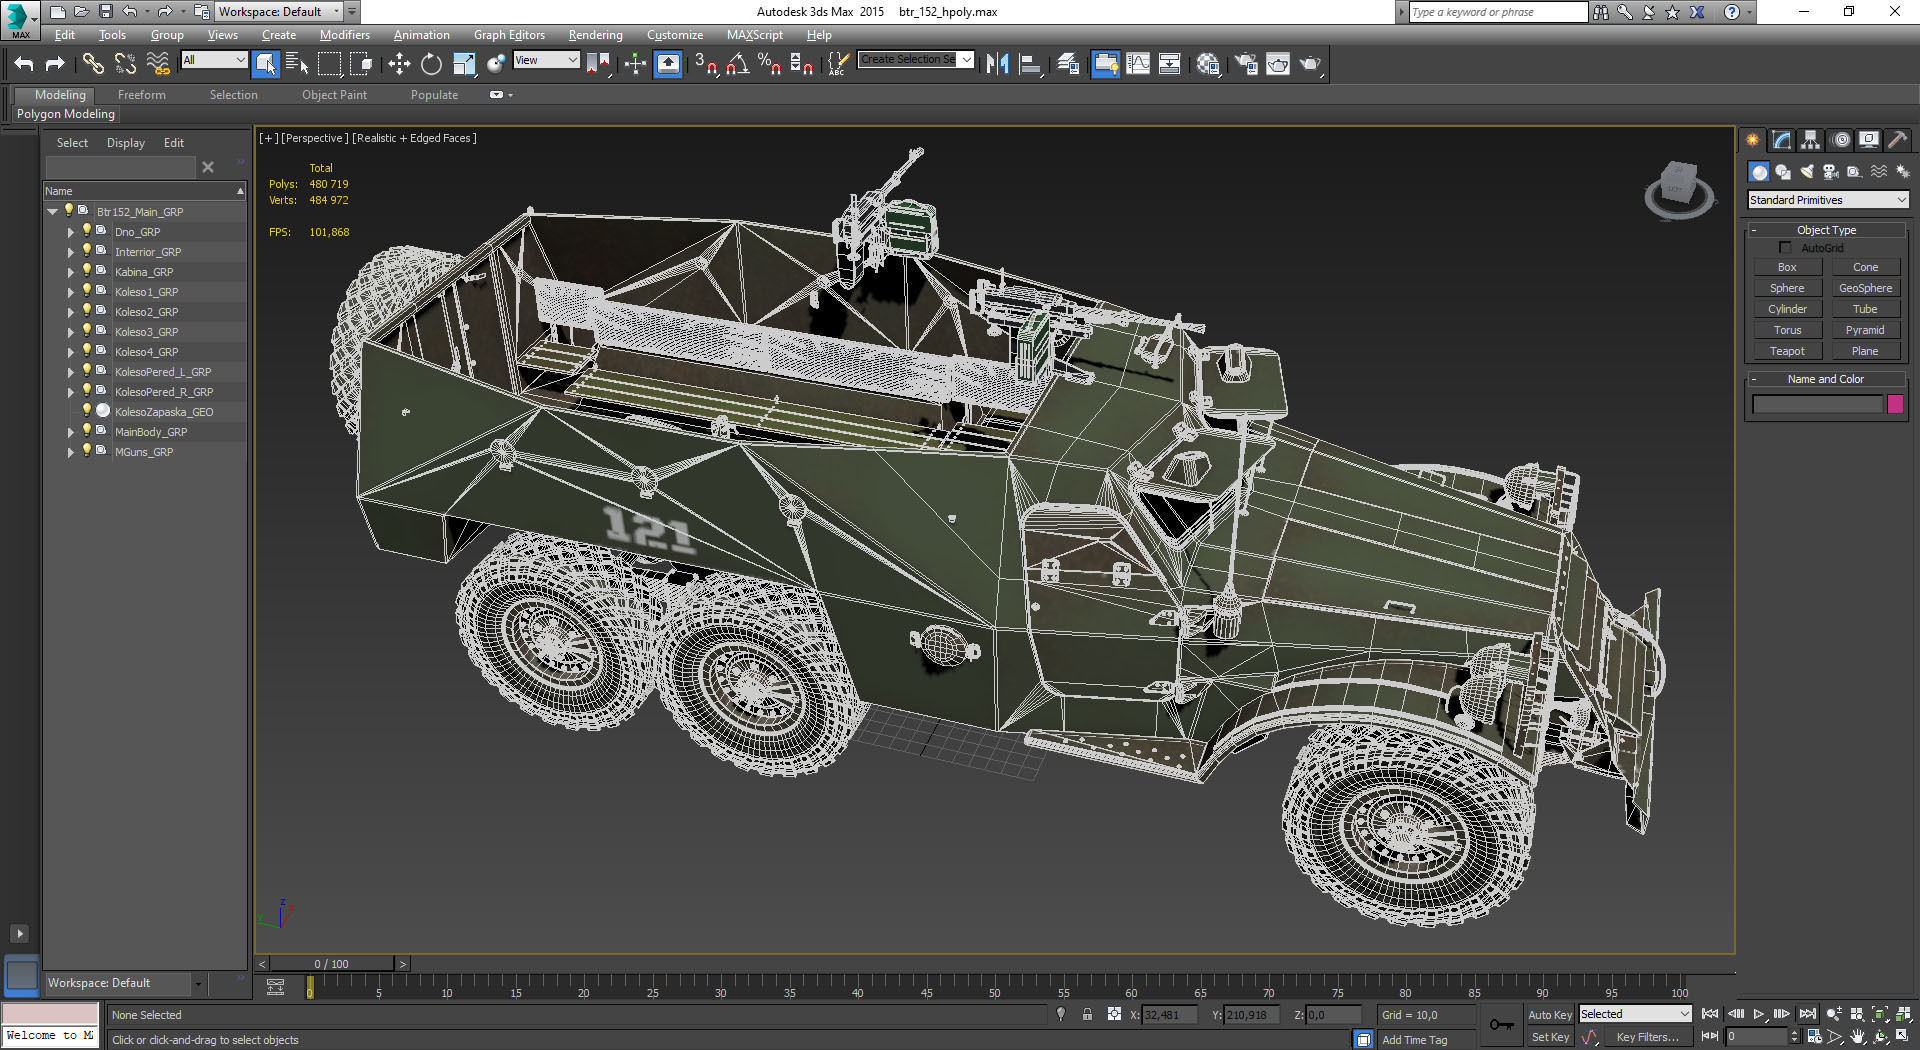Open the MAXScript menu
This screenshot has height=1050, width=1920.
pyautogui.click(x=754, y=35)
